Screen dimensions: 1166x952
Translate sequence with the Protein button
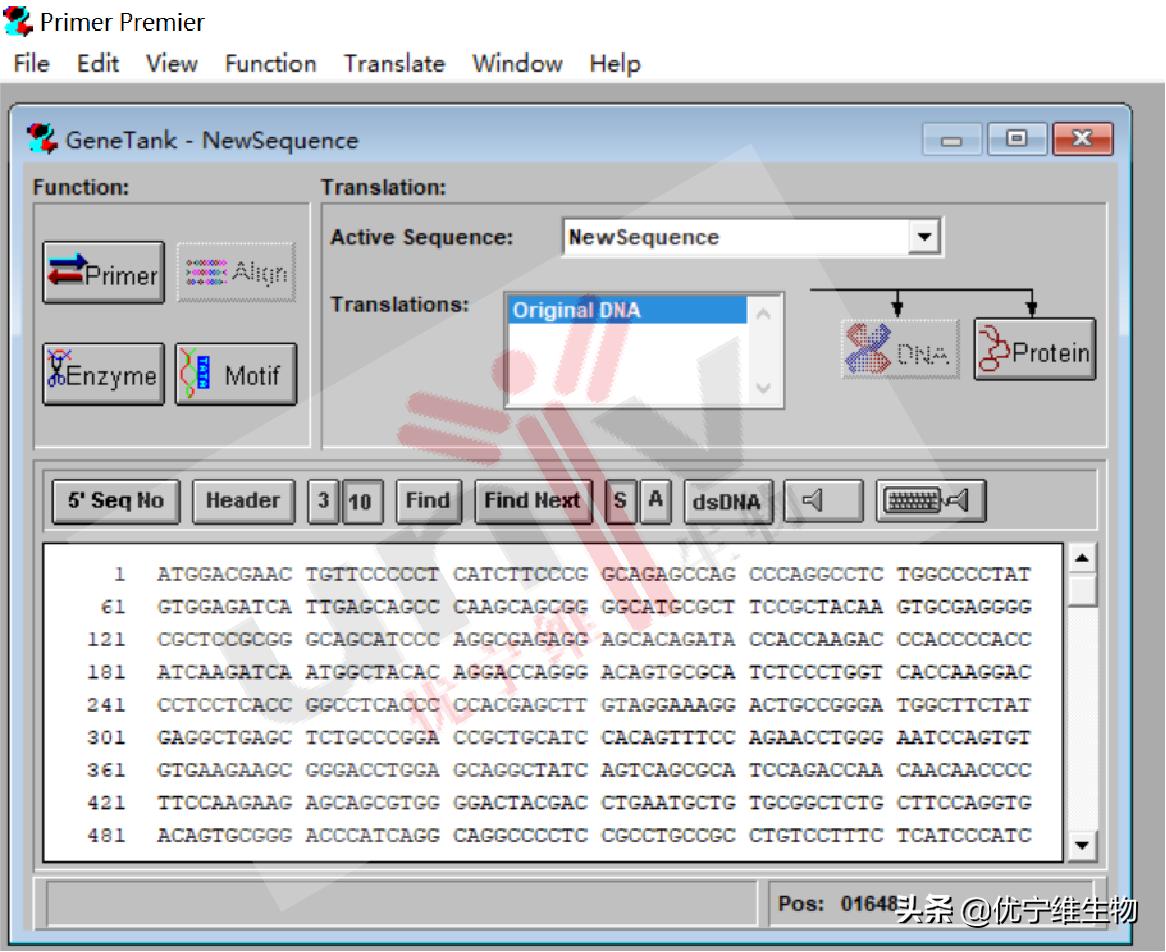coord(1034,349)
